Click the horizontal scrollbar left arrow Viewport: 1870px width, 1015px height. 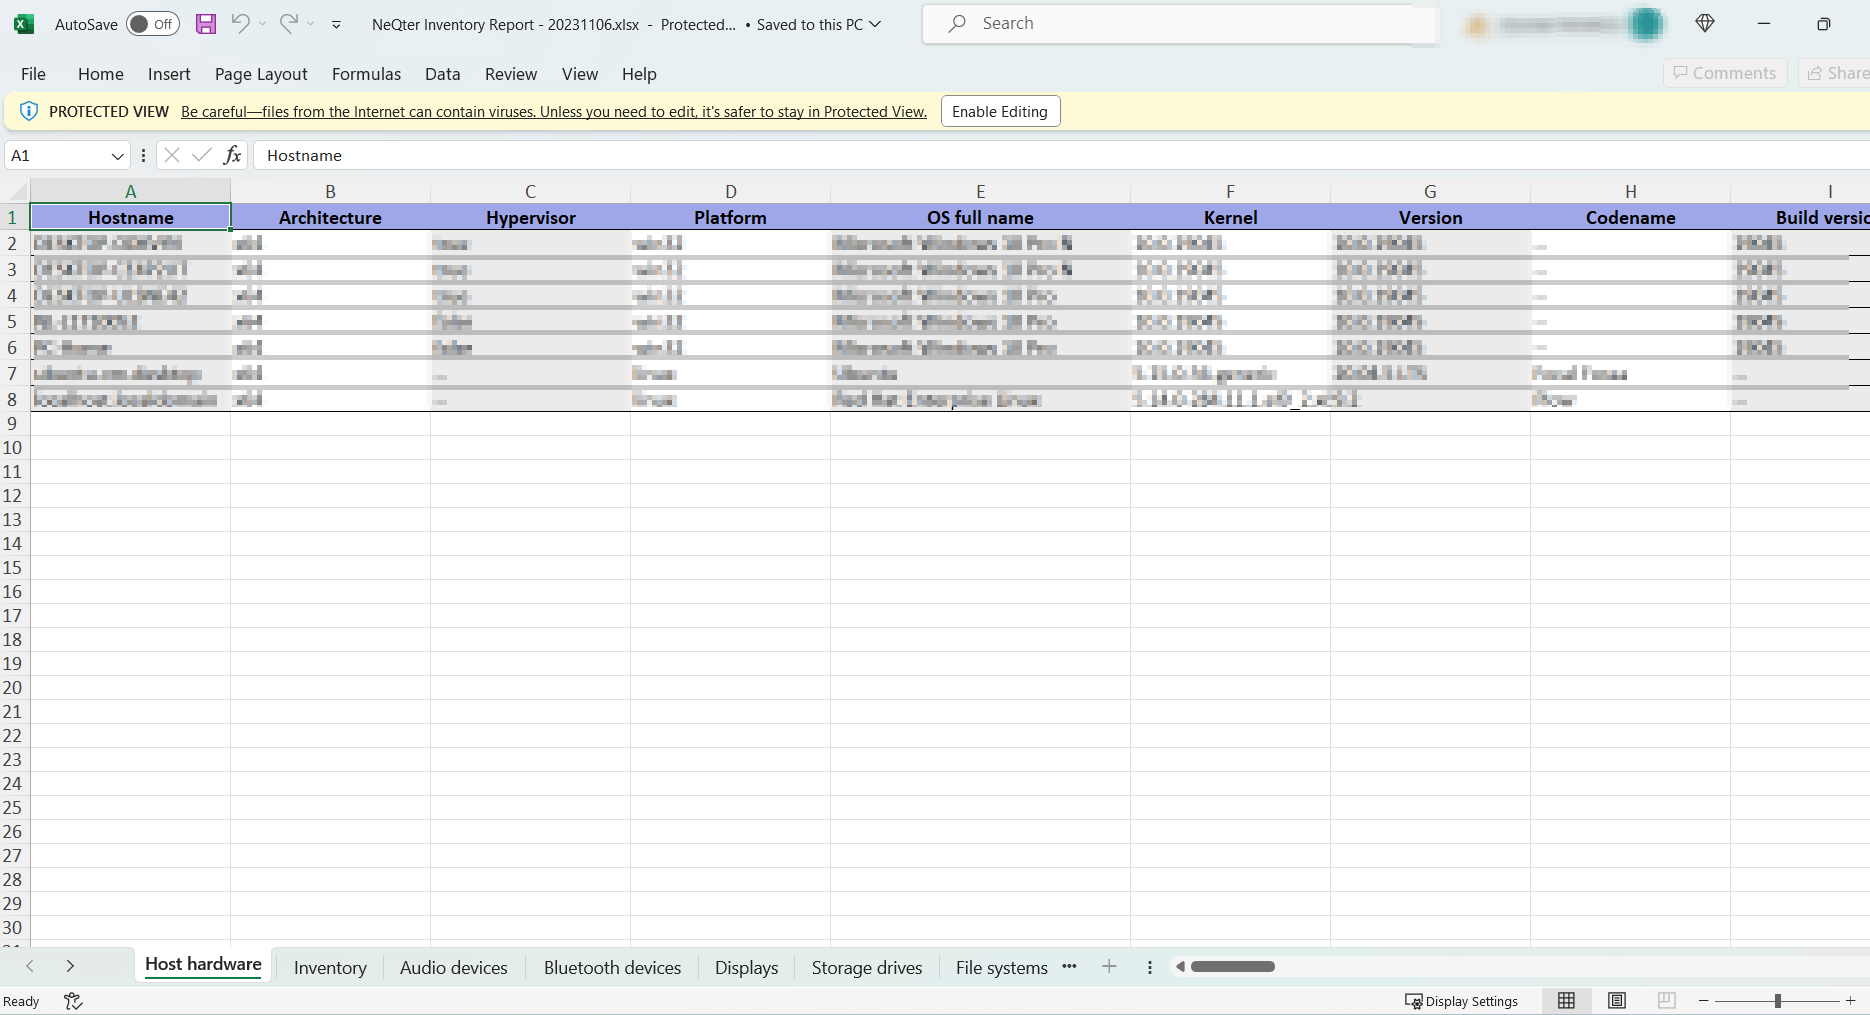[1180, 967]
